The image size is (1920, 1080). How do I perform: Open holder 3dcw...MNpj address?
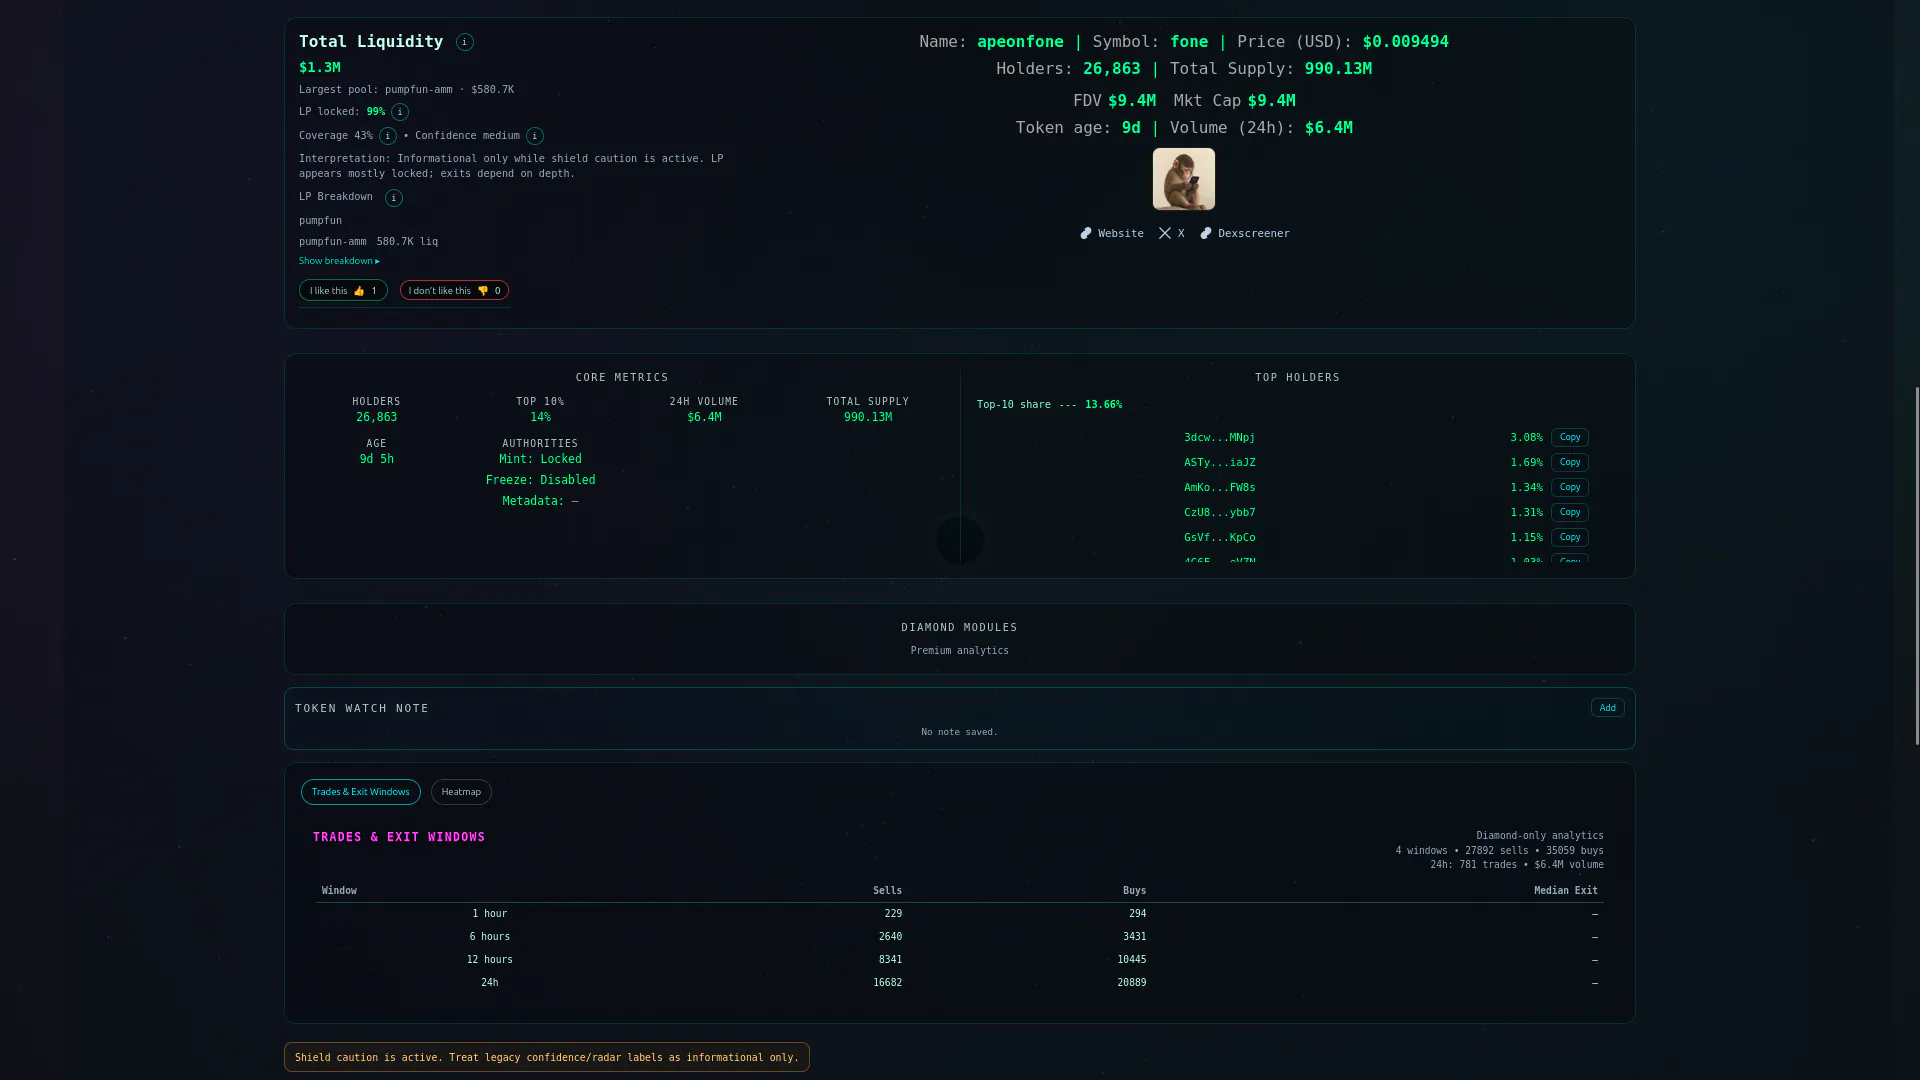1219,438
